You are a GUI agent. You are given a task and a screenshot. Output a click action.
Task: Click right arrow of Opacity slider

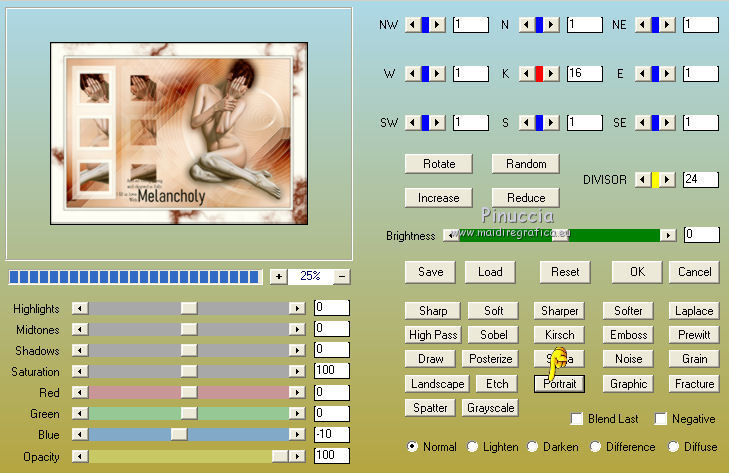297,456
